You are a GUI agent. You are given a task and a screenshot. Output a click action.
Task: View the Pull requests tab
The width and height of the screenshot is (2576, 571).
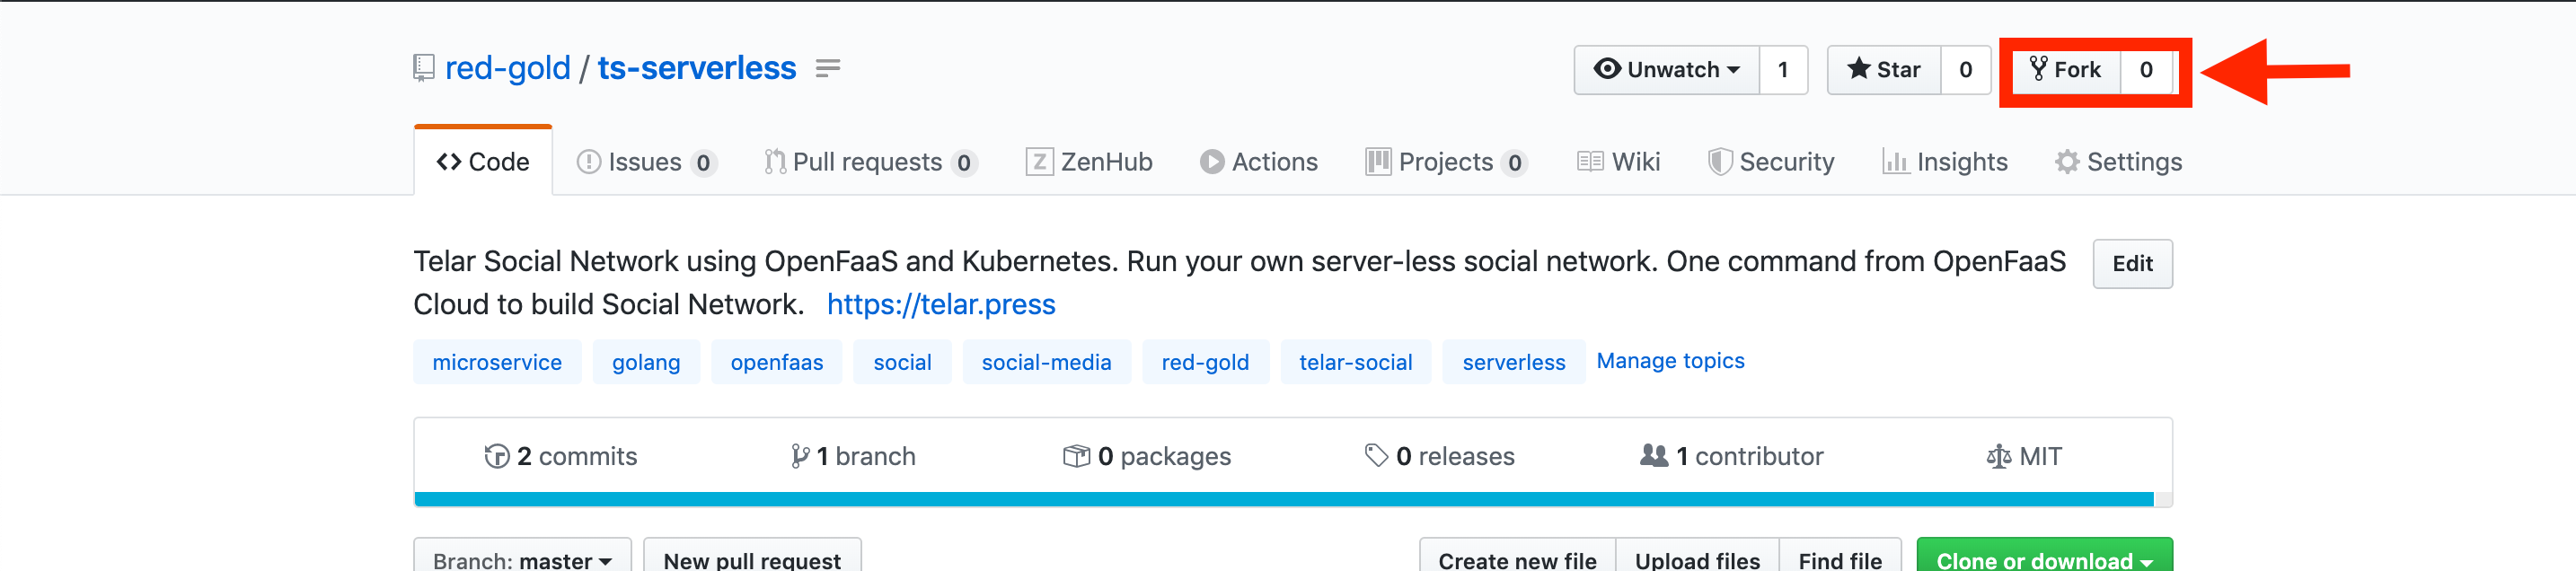(868, 162)
